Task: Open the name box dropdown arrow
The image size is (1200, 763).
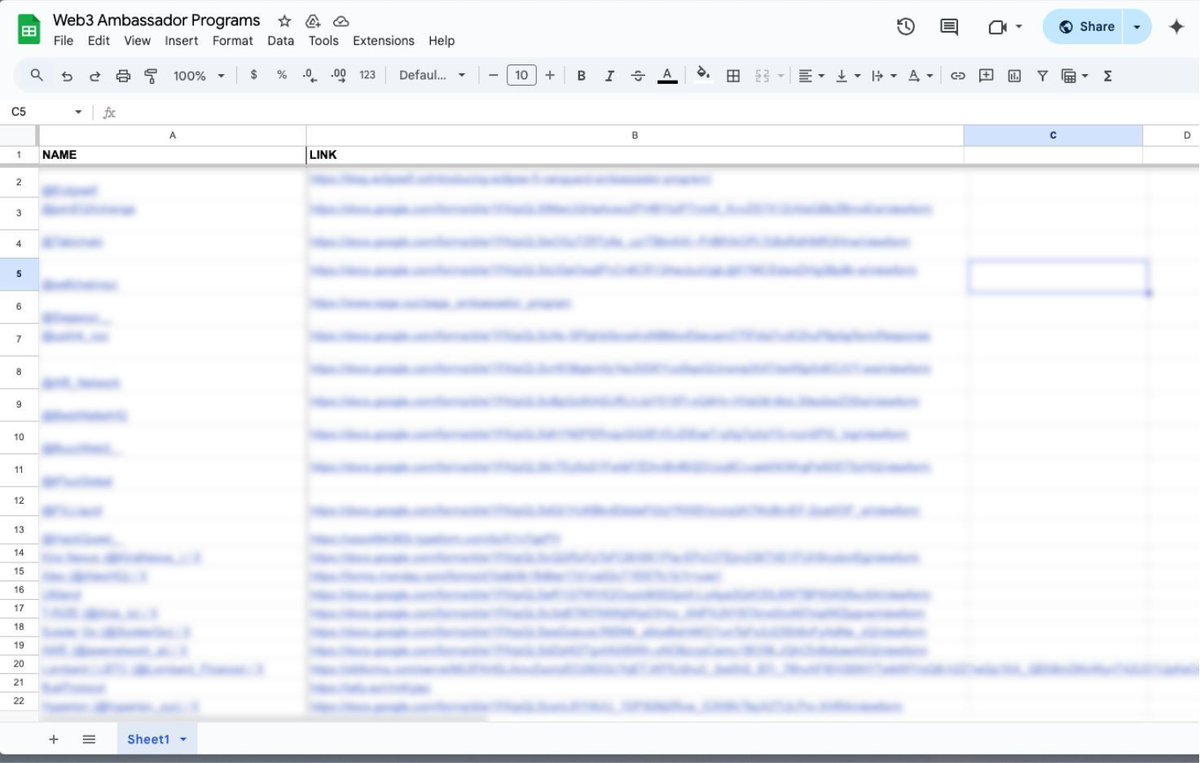Action: tap(78, 112)
